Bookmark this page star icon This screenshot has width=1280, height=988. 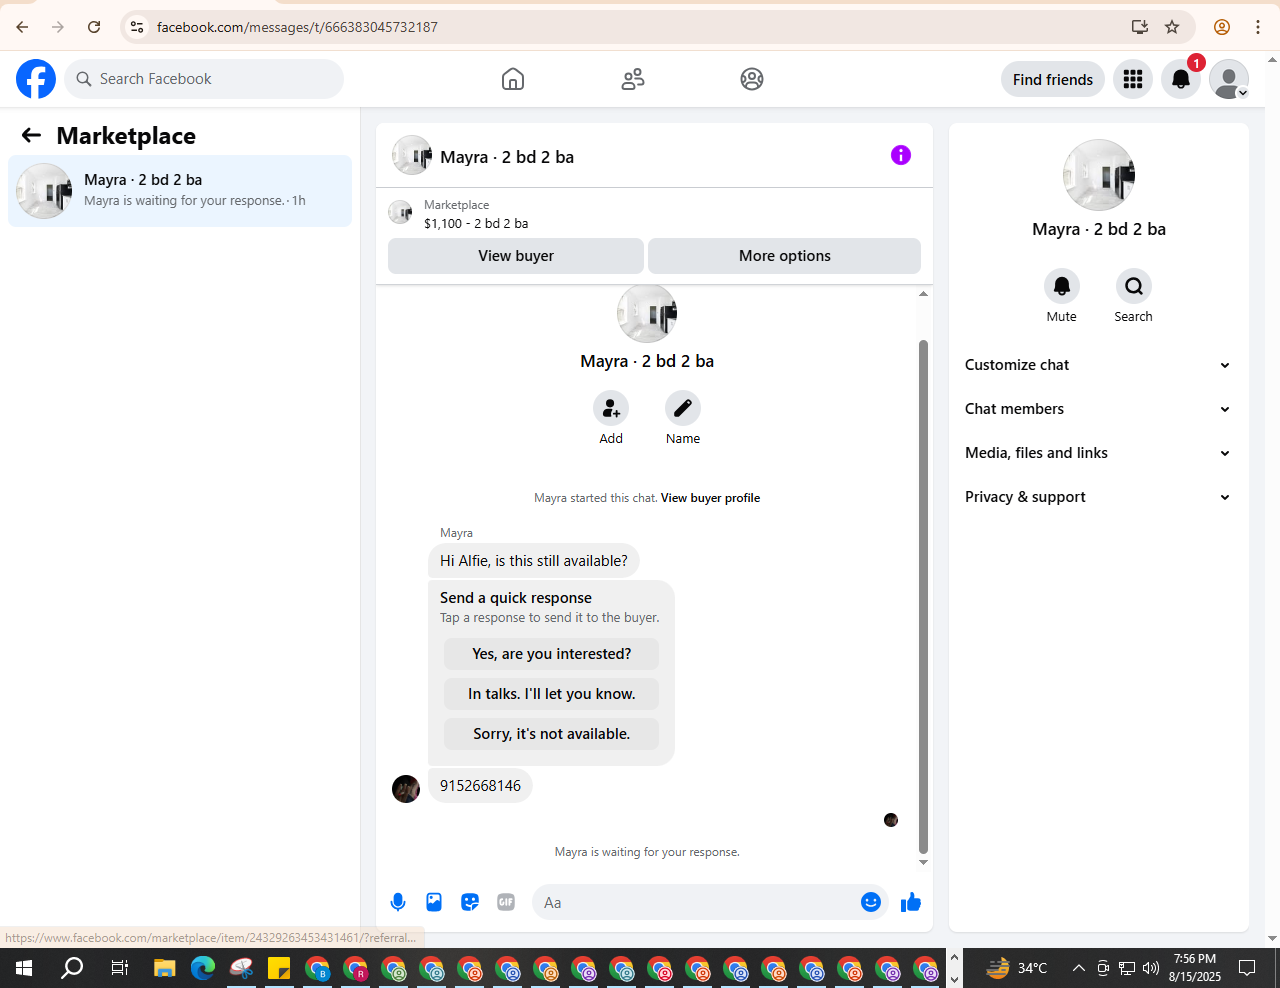1172,27
